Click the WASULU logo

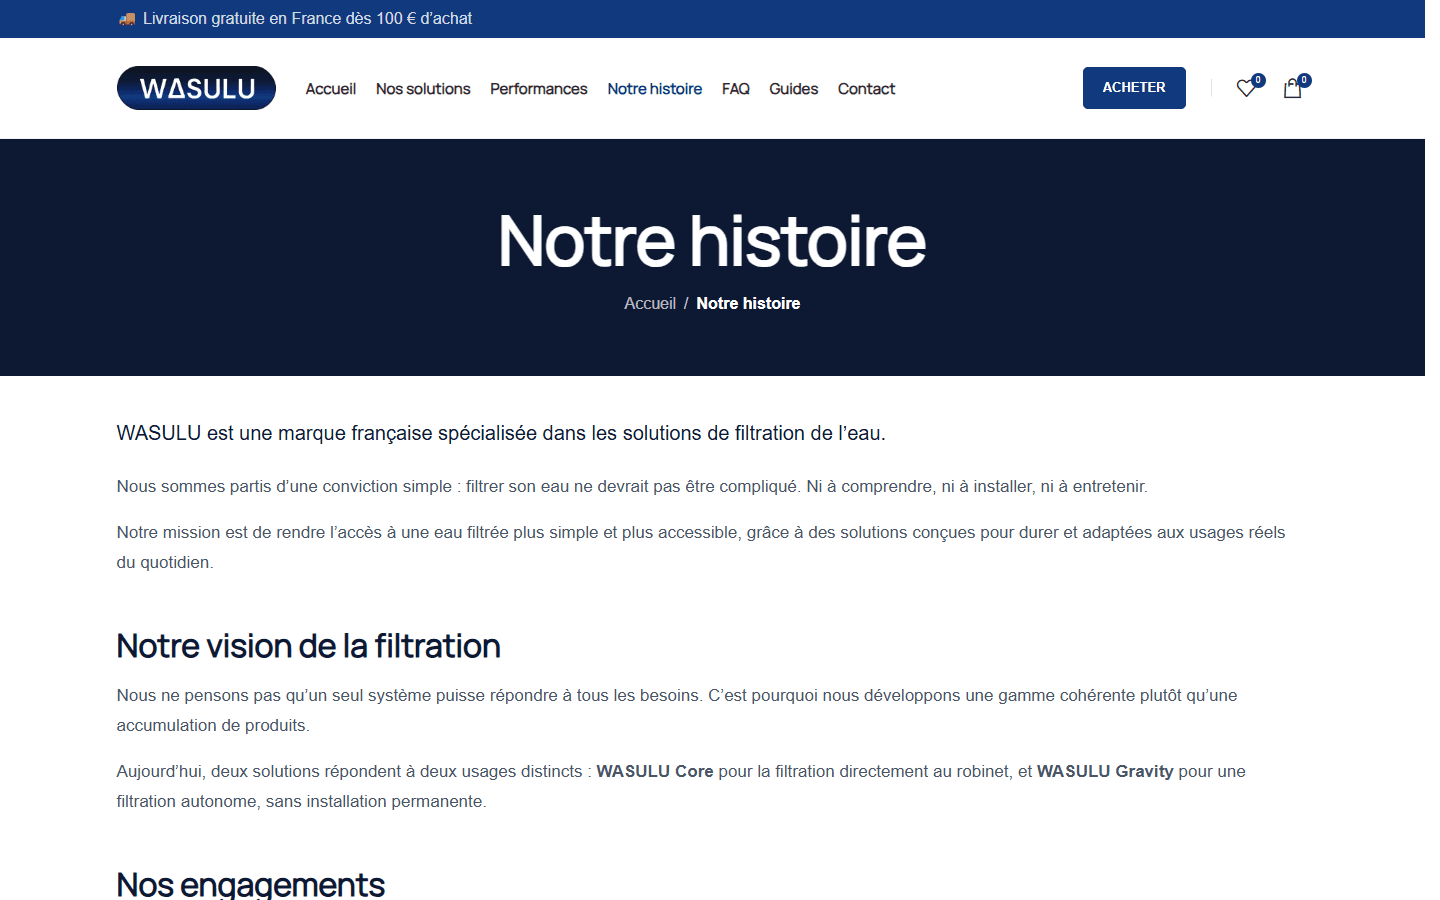click(196, 88)
